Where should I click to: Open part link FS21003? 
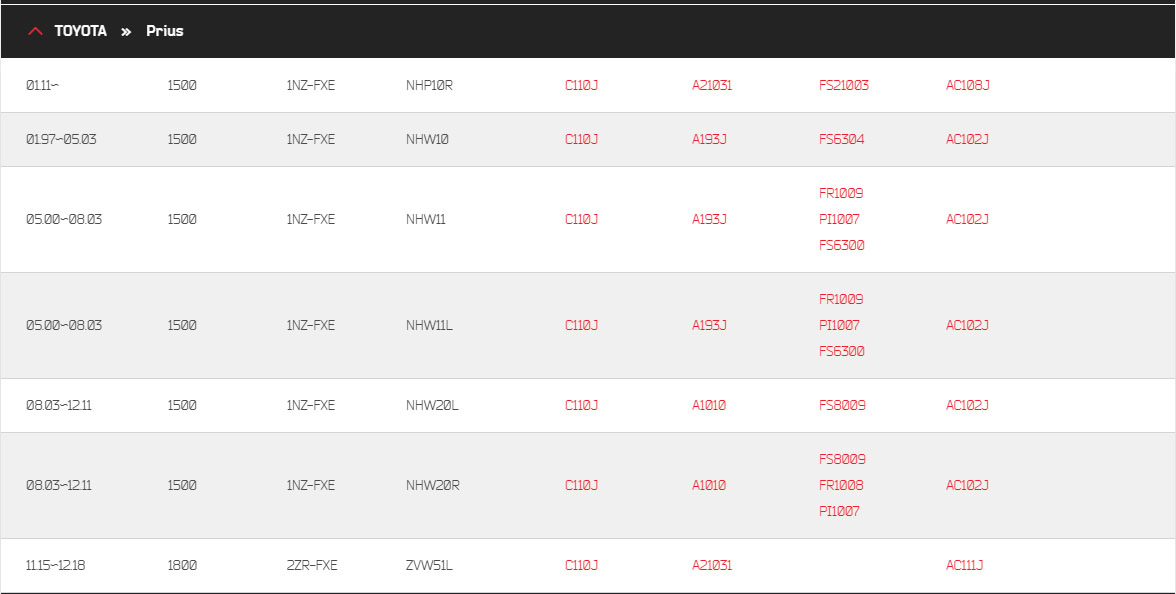tap(844, 86)
